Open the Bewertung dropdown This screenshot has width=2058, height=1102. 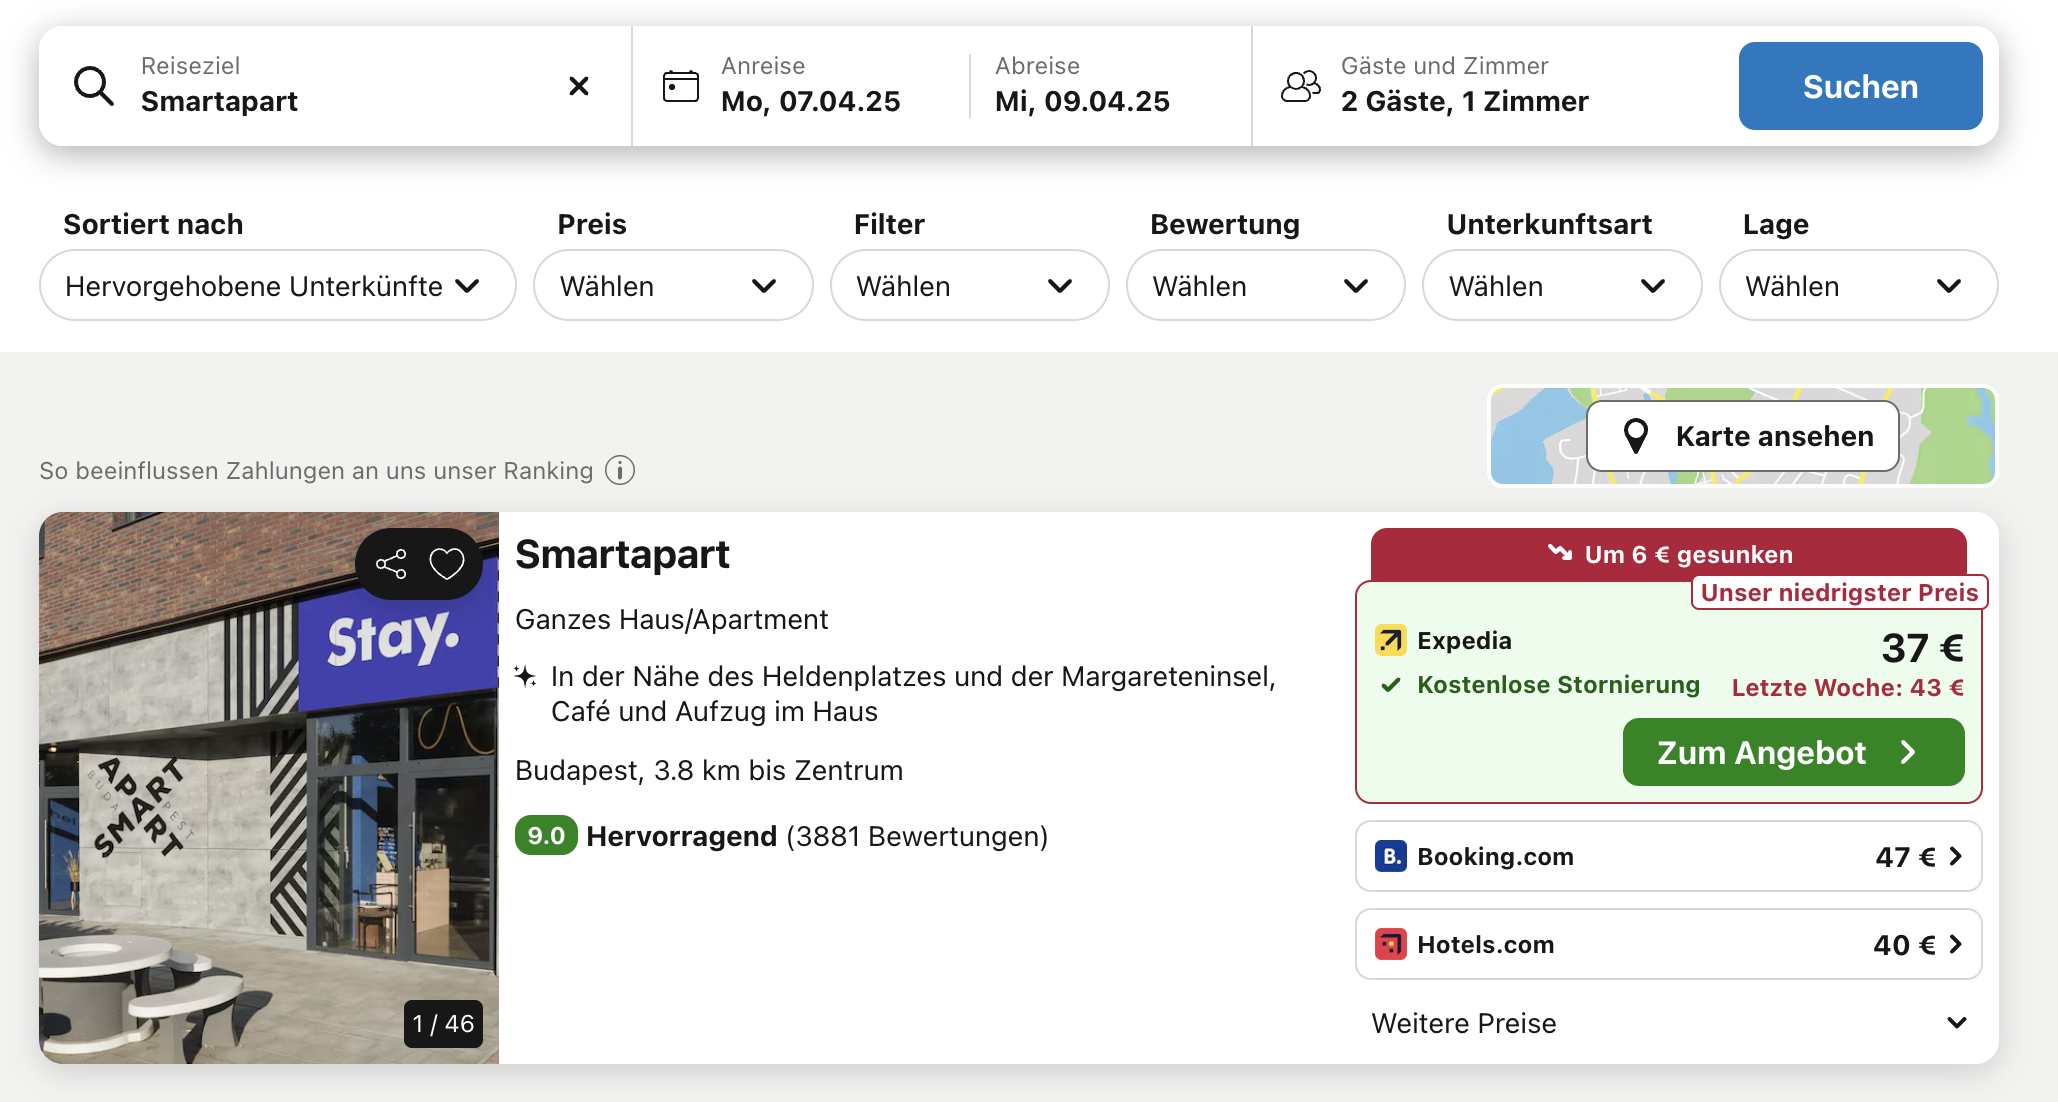pos(1265,285)
